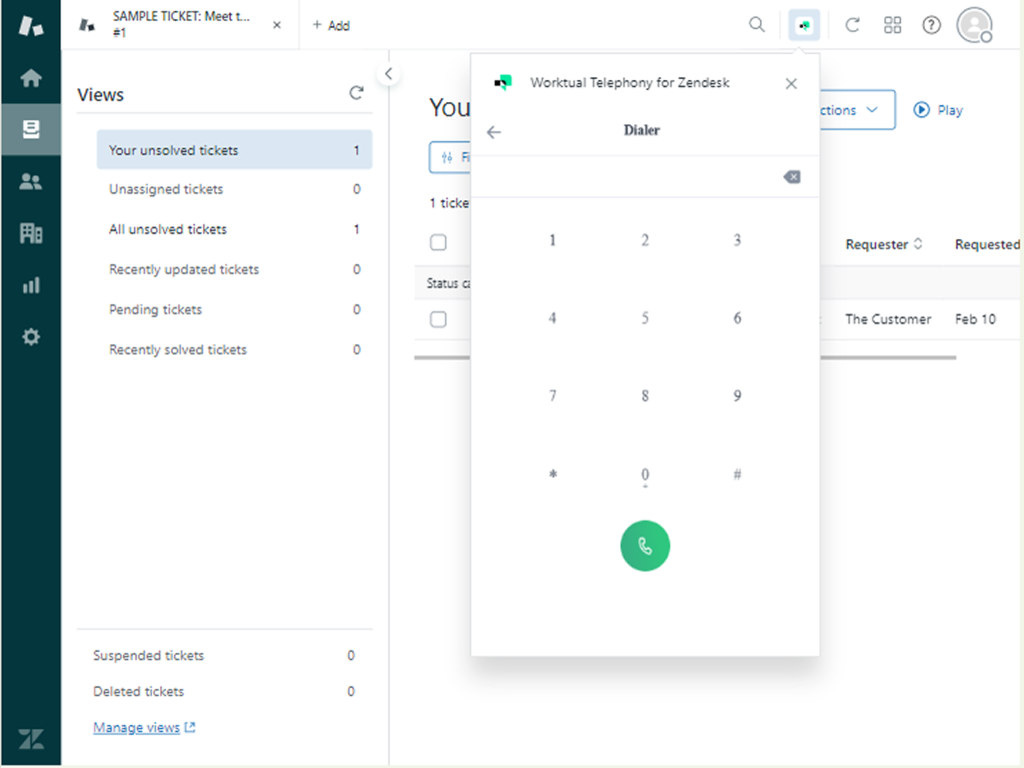Click the green call button in dialer
The height and width of the screenshot is (768, 1024).
[x=645, y=547]
